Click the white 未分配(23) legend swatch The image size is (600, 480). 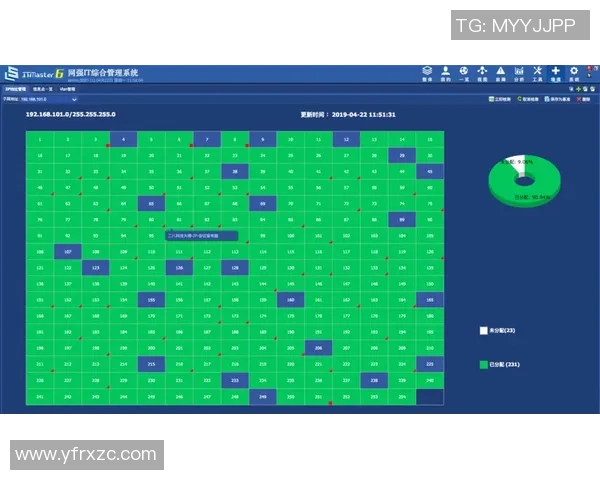tap(483, 329)
